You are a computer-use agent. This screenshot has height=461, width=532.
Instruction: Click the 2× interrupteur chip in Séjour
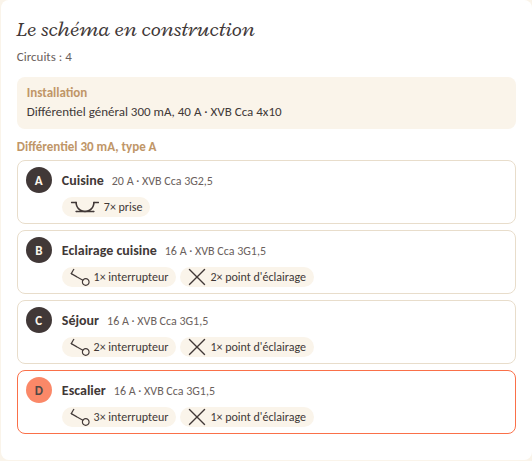click(119, 347)
